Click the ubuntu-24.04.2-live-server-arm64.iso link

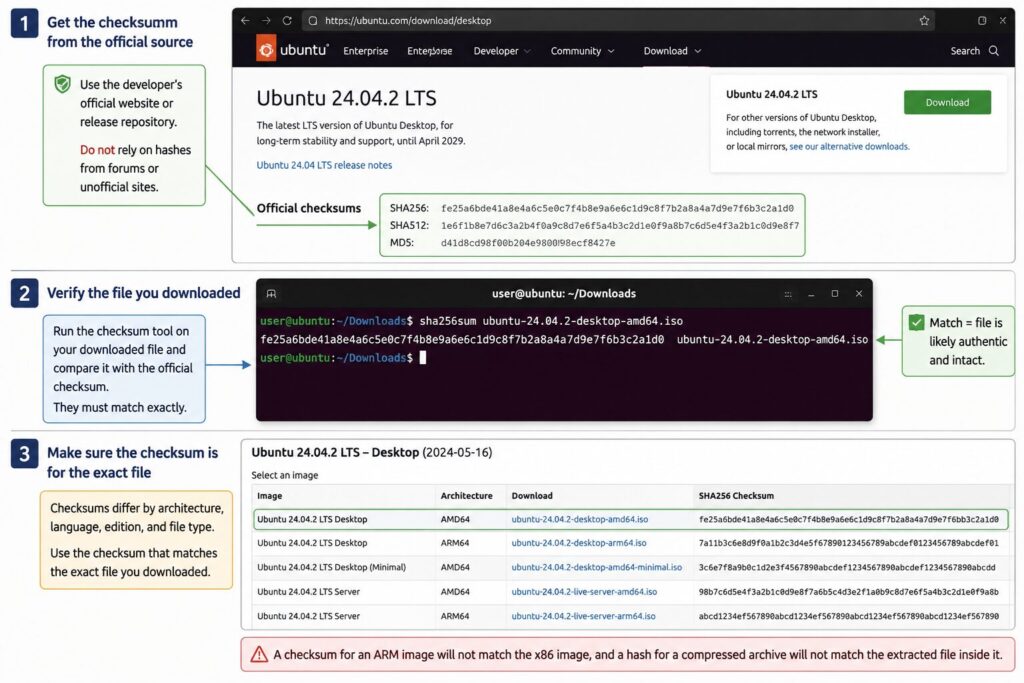tap(583, 616)
